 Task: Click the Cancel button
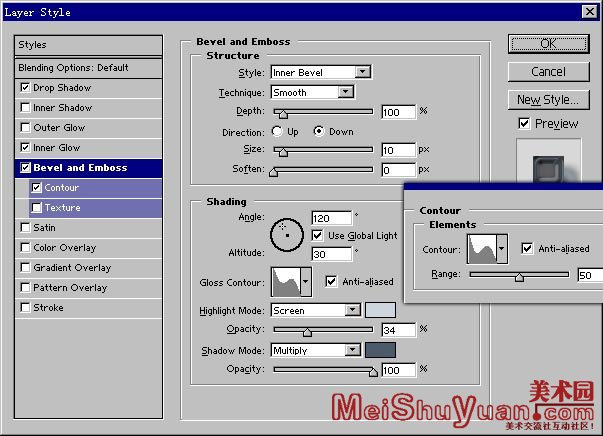(548, 72)
